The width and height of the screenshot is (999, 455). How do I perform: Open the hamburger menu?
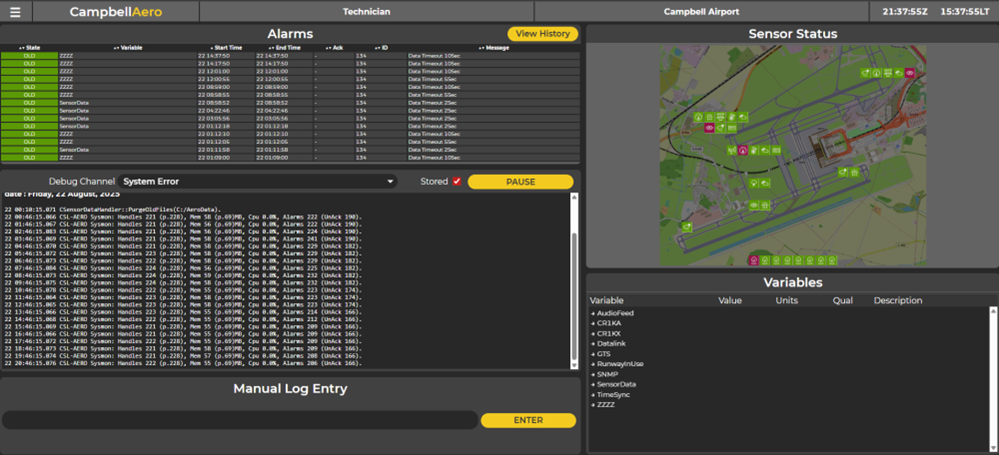(x=15, y=12)
